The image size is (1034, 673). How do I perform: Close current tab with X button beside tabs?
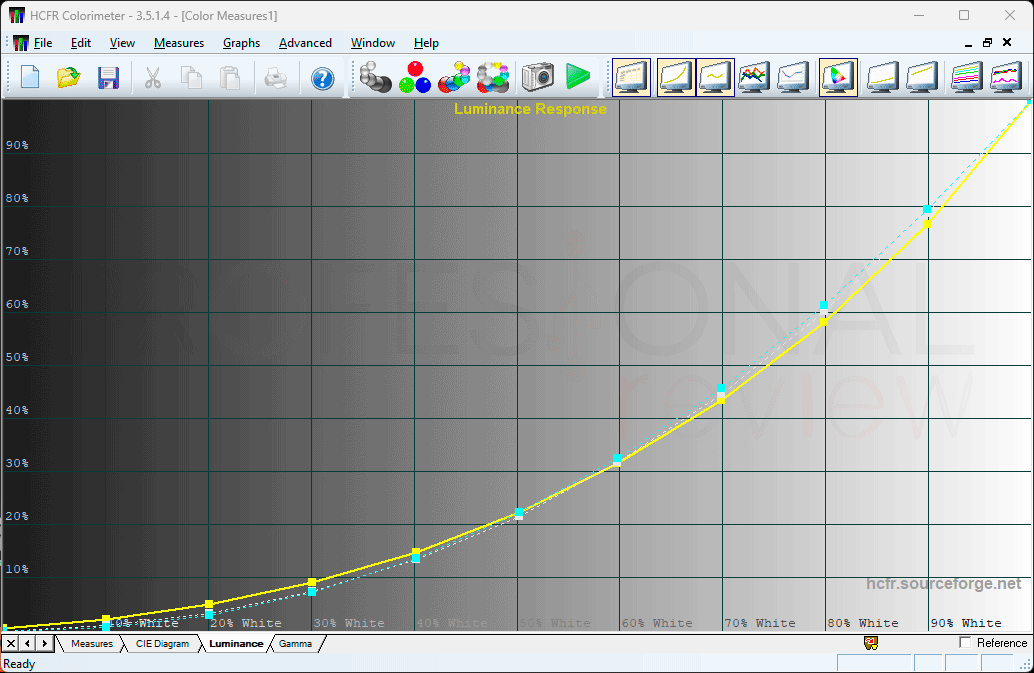click(11, 643)
